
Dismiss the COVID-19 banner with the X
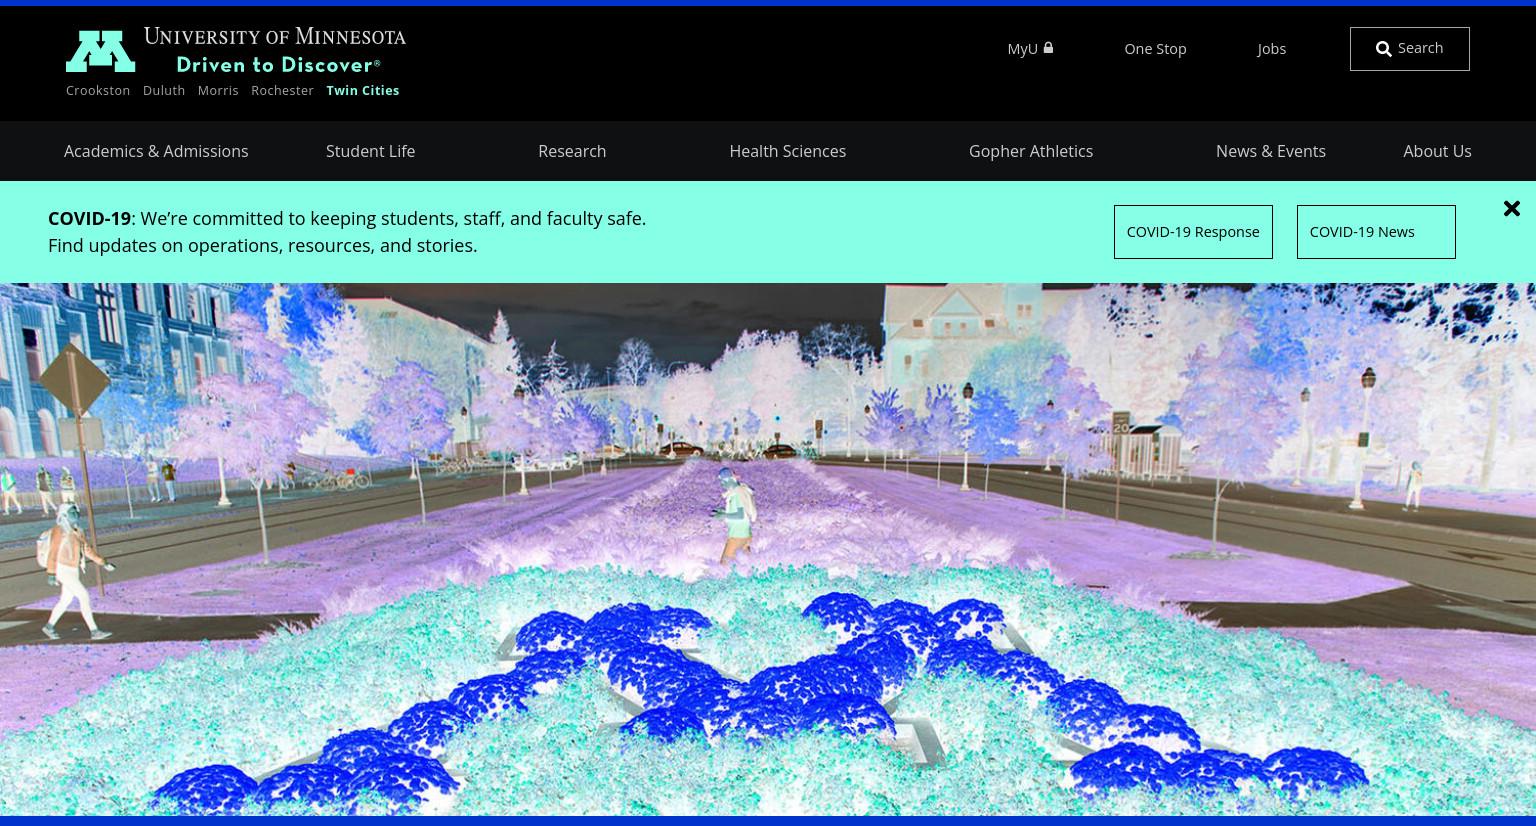1511,208
